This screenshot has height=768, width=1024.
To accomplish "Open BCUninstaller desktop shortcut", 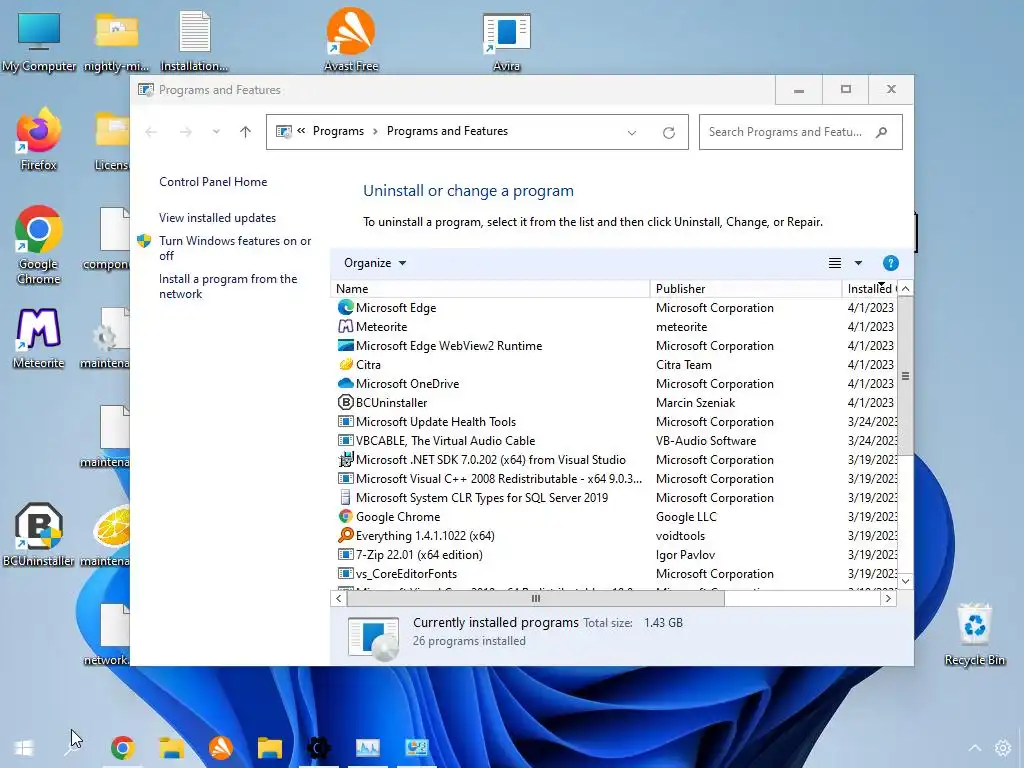I will [x=39, y=535].
